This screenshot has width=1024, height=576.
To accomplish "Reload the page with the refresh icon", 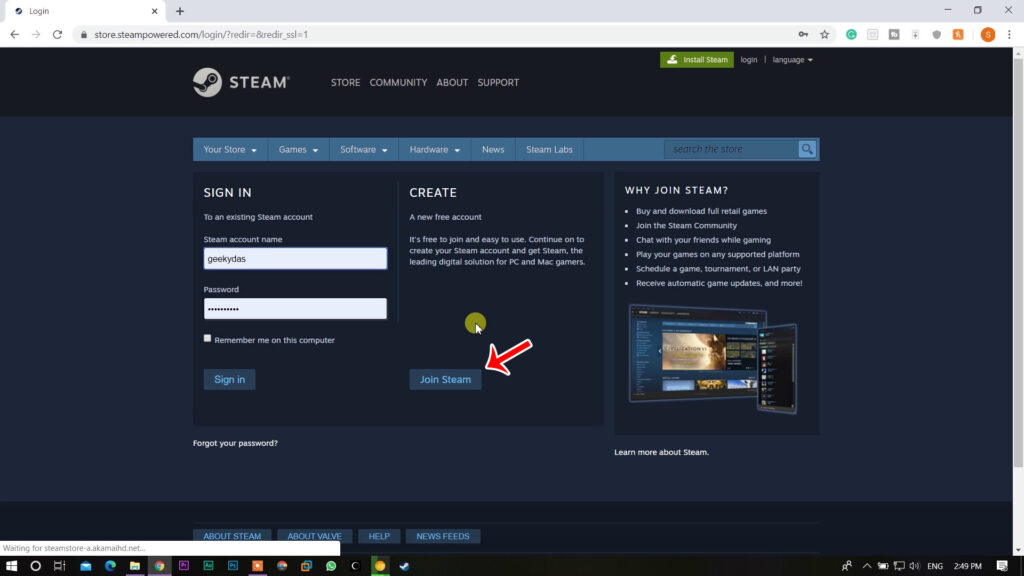I will (57, 35).
